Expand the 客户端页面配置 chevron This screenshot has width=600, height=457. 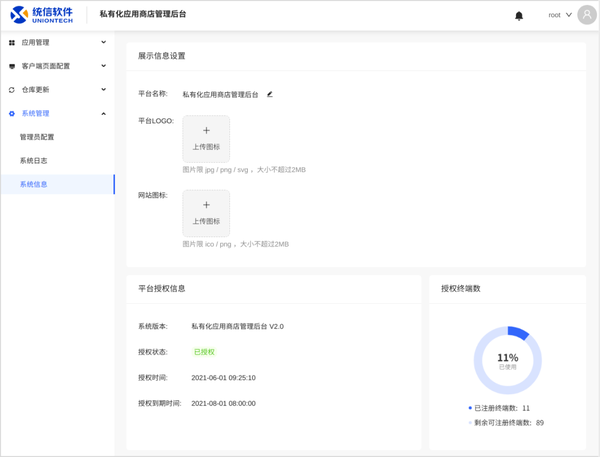(104, 66)
